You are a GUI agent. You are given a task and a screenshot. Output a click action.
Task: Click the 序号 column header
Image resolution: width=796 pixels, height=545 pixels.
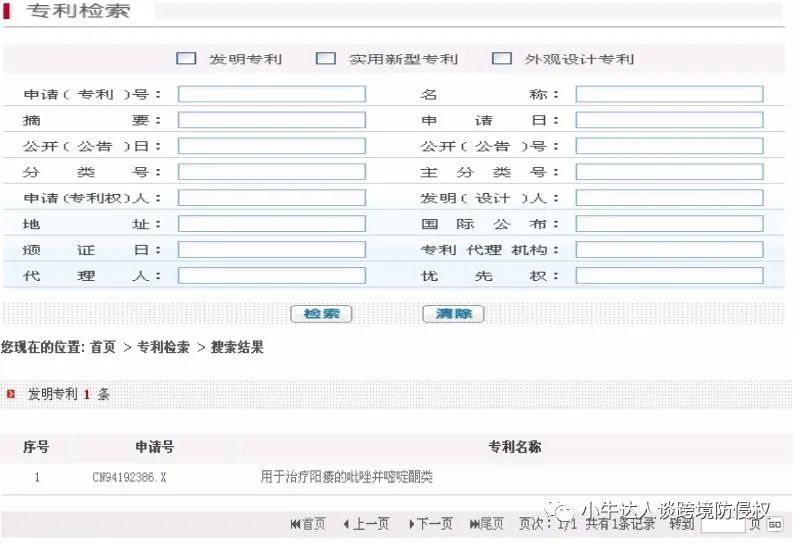pyautogui.click(x=36, y=447)
